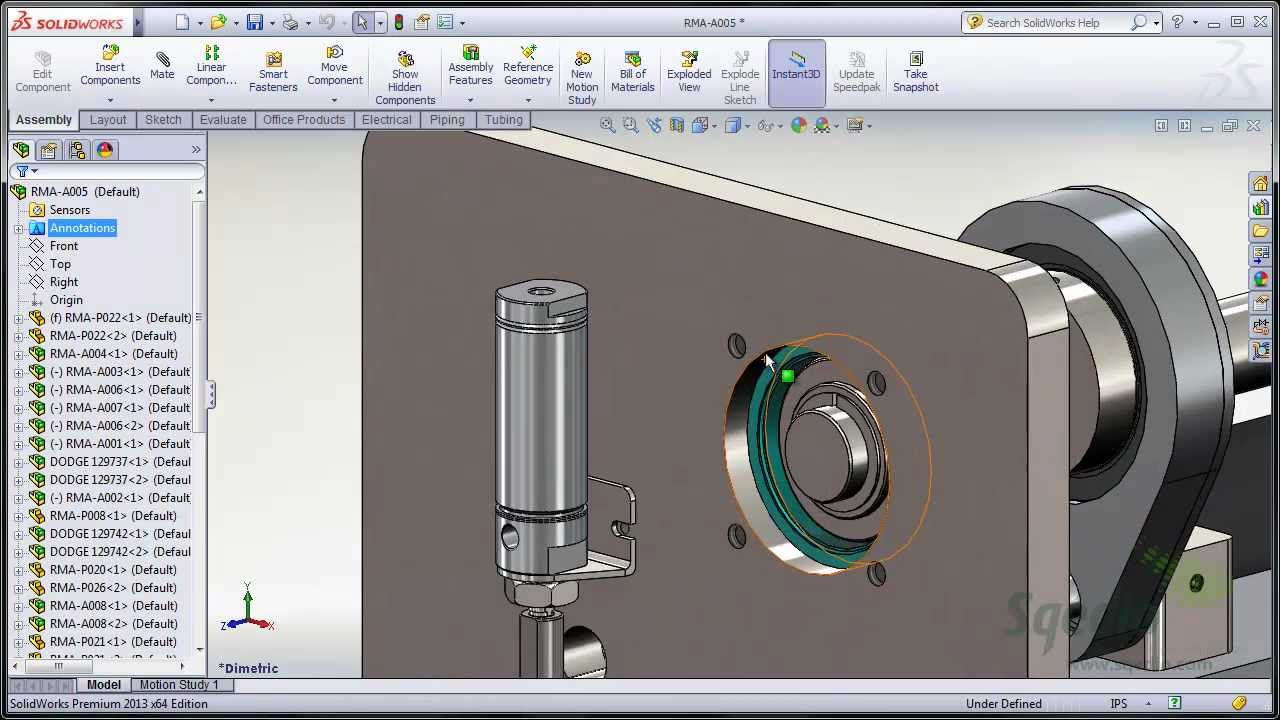The height and width of the screenshot is (720, 1280).
Task: Click Edit Appearance color wheel icon
Action: pos(799,125)
